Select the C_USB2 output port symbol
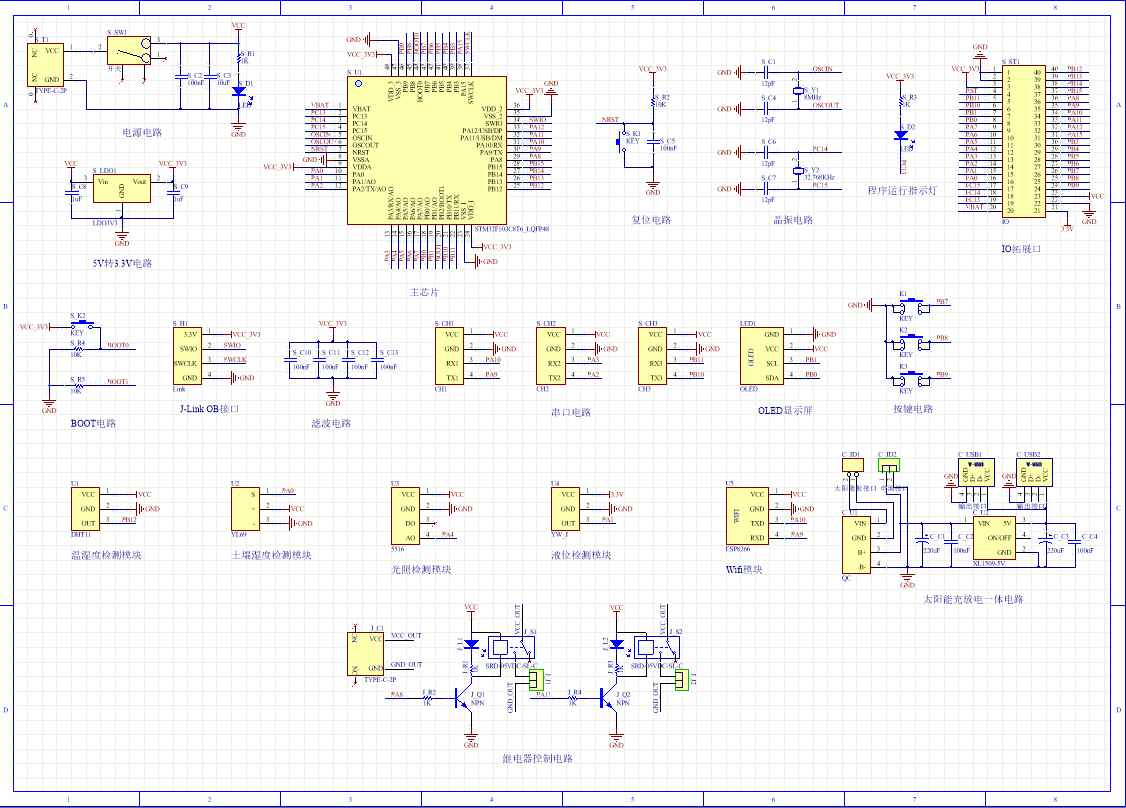This screenshot has width=1126, height=808. point(1034,473)
